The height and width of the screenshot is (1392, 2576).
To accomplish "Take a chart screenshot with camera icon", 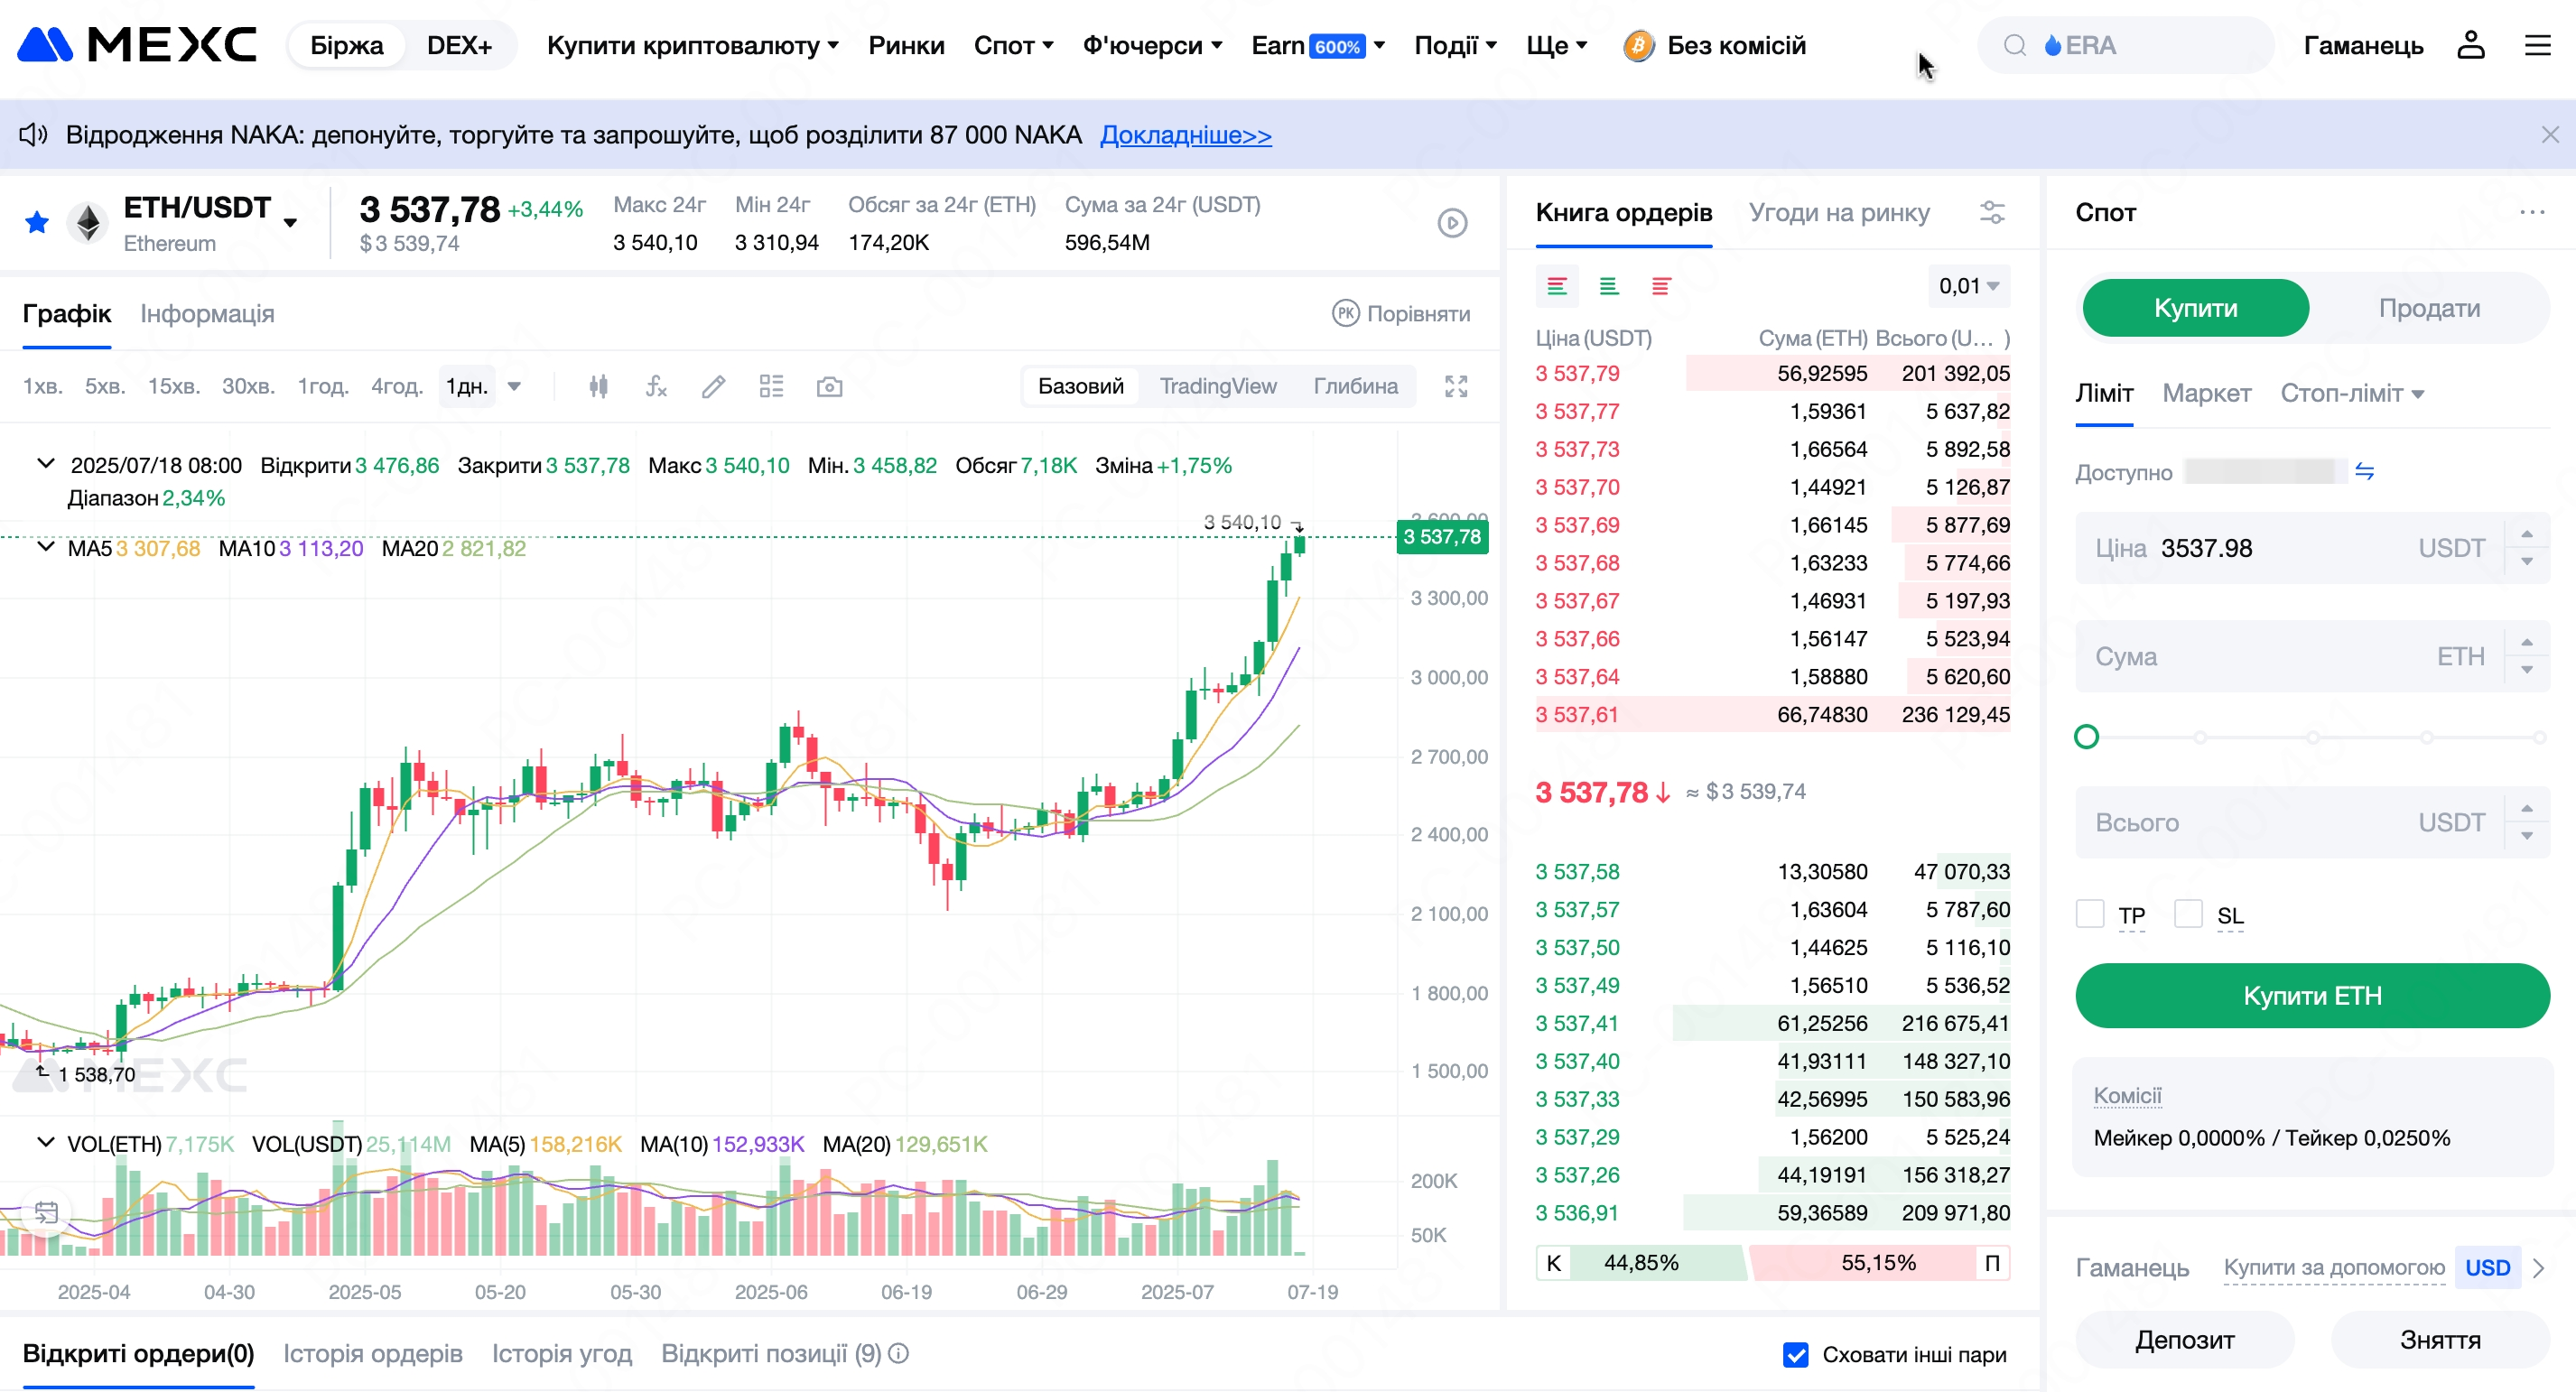I will click(829, 386).
